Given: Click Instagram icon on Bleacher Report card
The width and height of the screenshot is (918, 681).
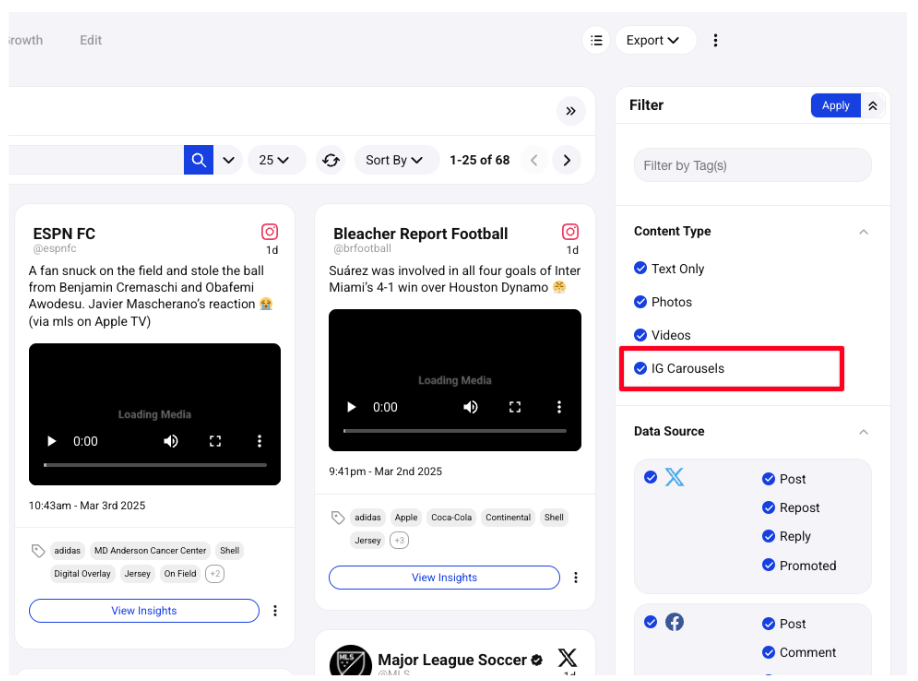Looking at the screenshot, I should [570, 232].
